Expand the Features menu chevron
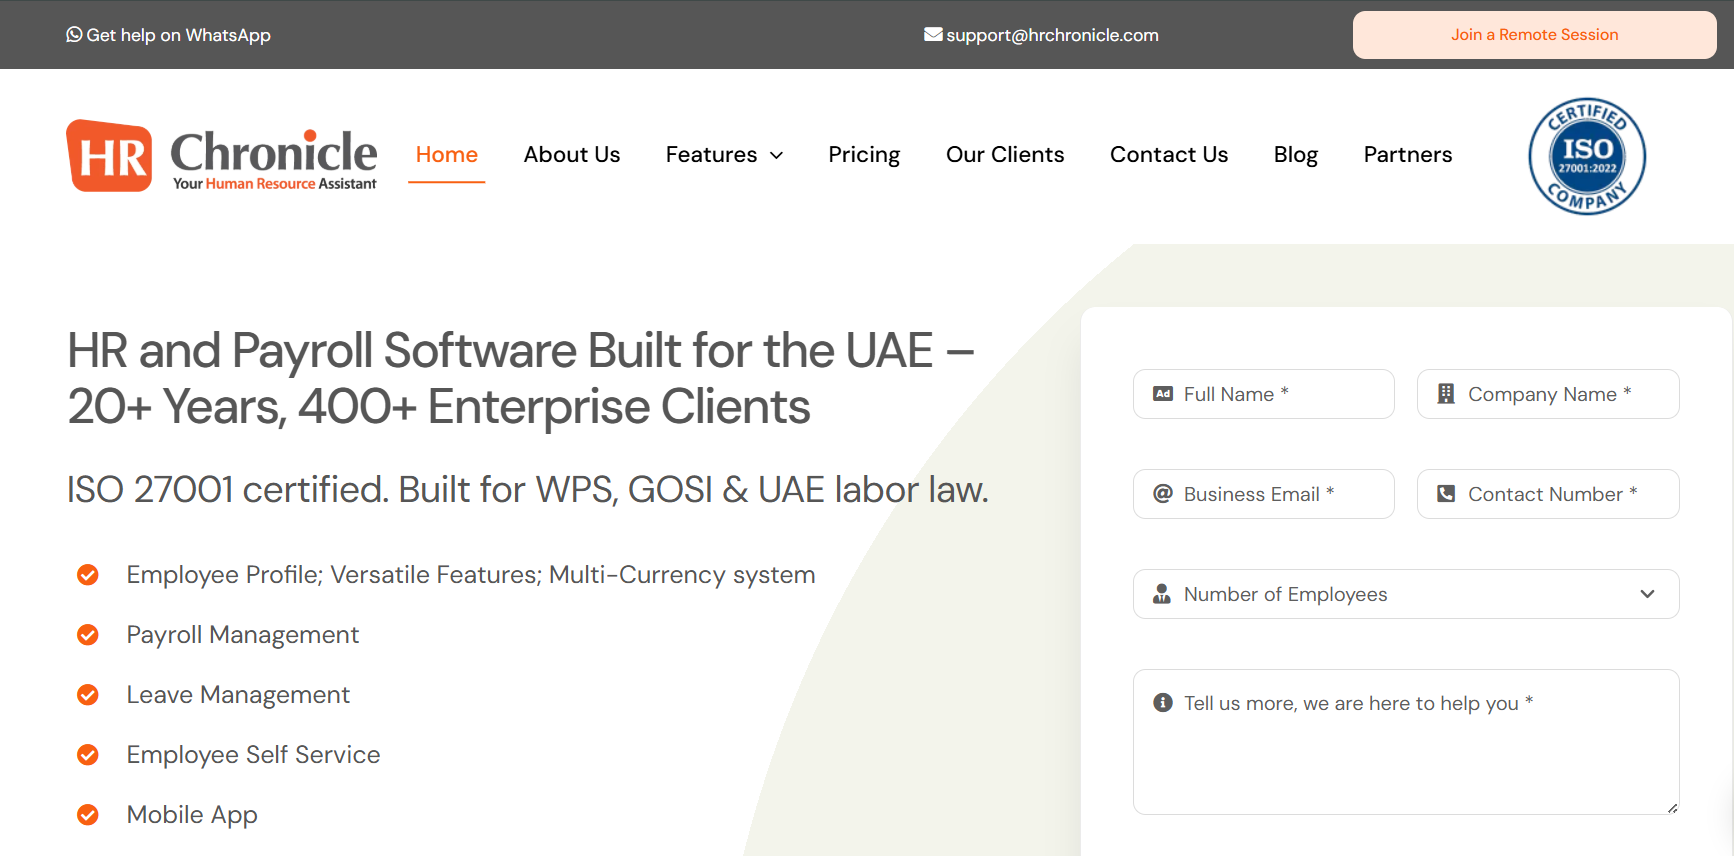1734x856 pixels. [x=776, y=155]
